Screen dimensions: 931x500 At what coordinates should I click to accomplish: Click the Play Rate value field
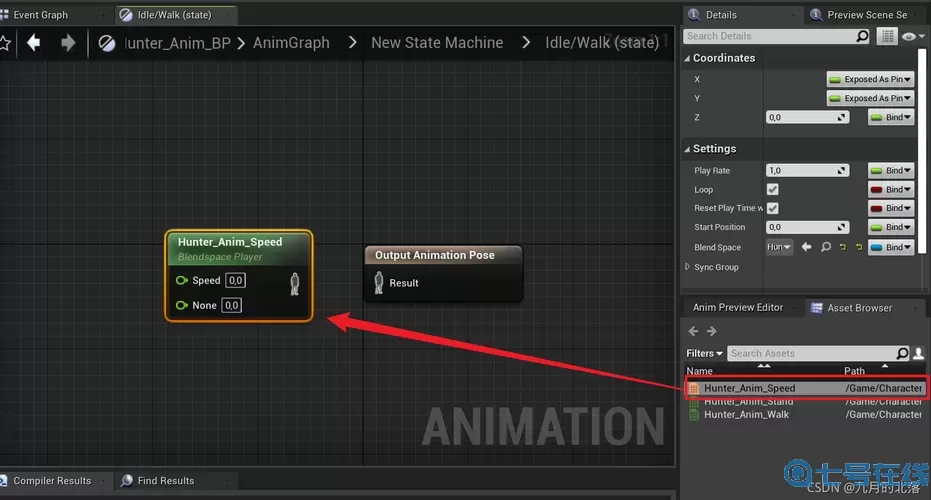pos(807,170)
